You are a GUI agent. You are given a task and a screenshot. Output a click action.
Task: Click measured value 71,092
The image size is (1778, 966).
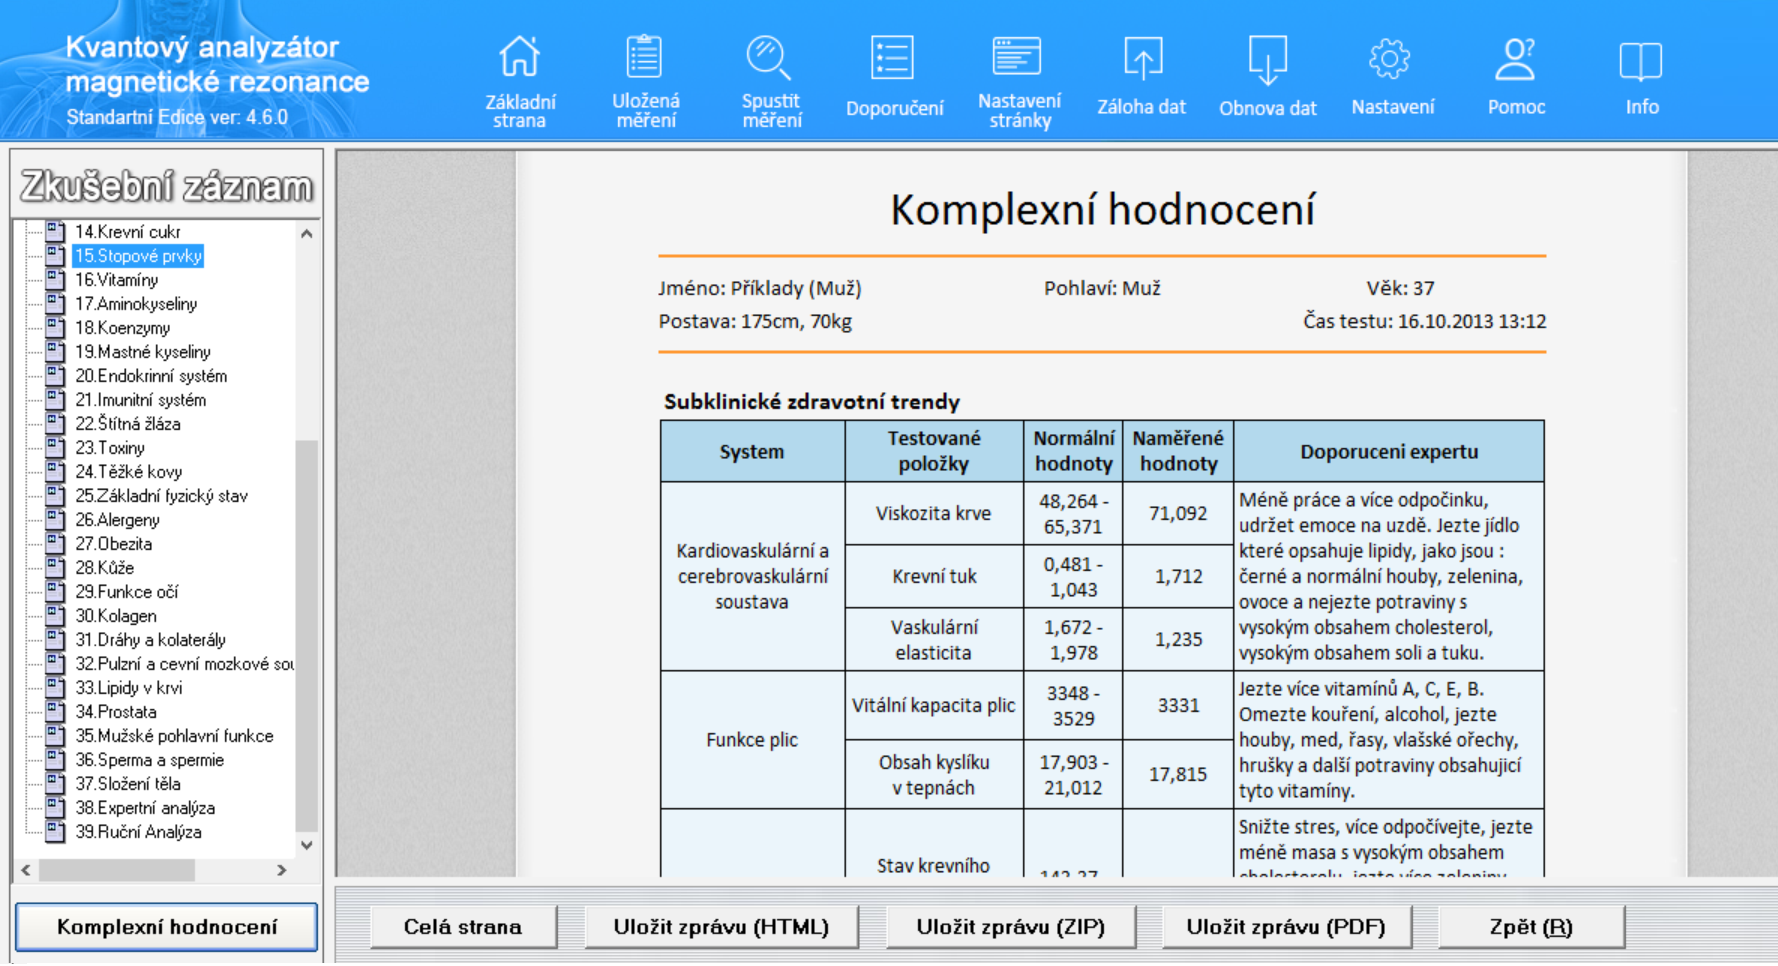tap(1178, 513)
